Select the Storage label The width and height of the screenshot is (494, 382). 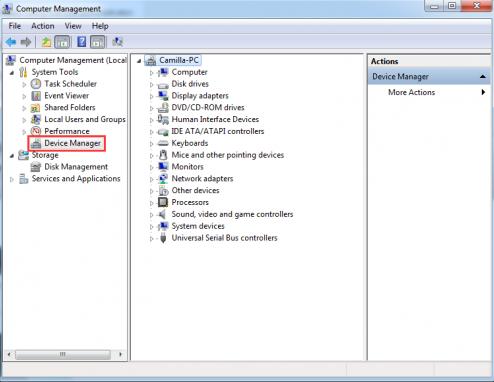coord(45,155)
